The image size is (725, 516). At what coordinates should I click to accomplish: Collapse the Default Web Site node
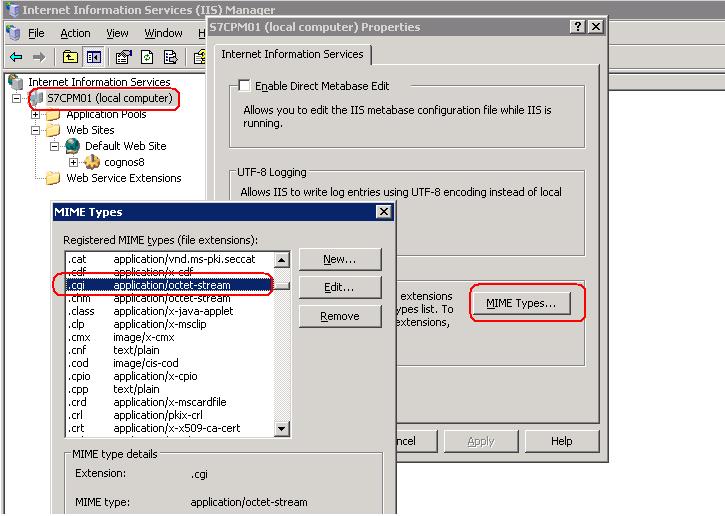click(x=55, y=146)
